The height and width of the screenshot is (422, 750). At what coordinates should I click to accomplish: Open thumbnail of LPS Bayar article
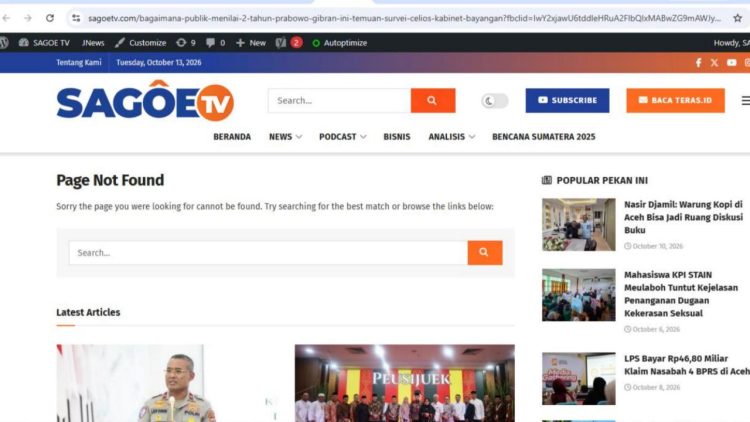point(579,378)
